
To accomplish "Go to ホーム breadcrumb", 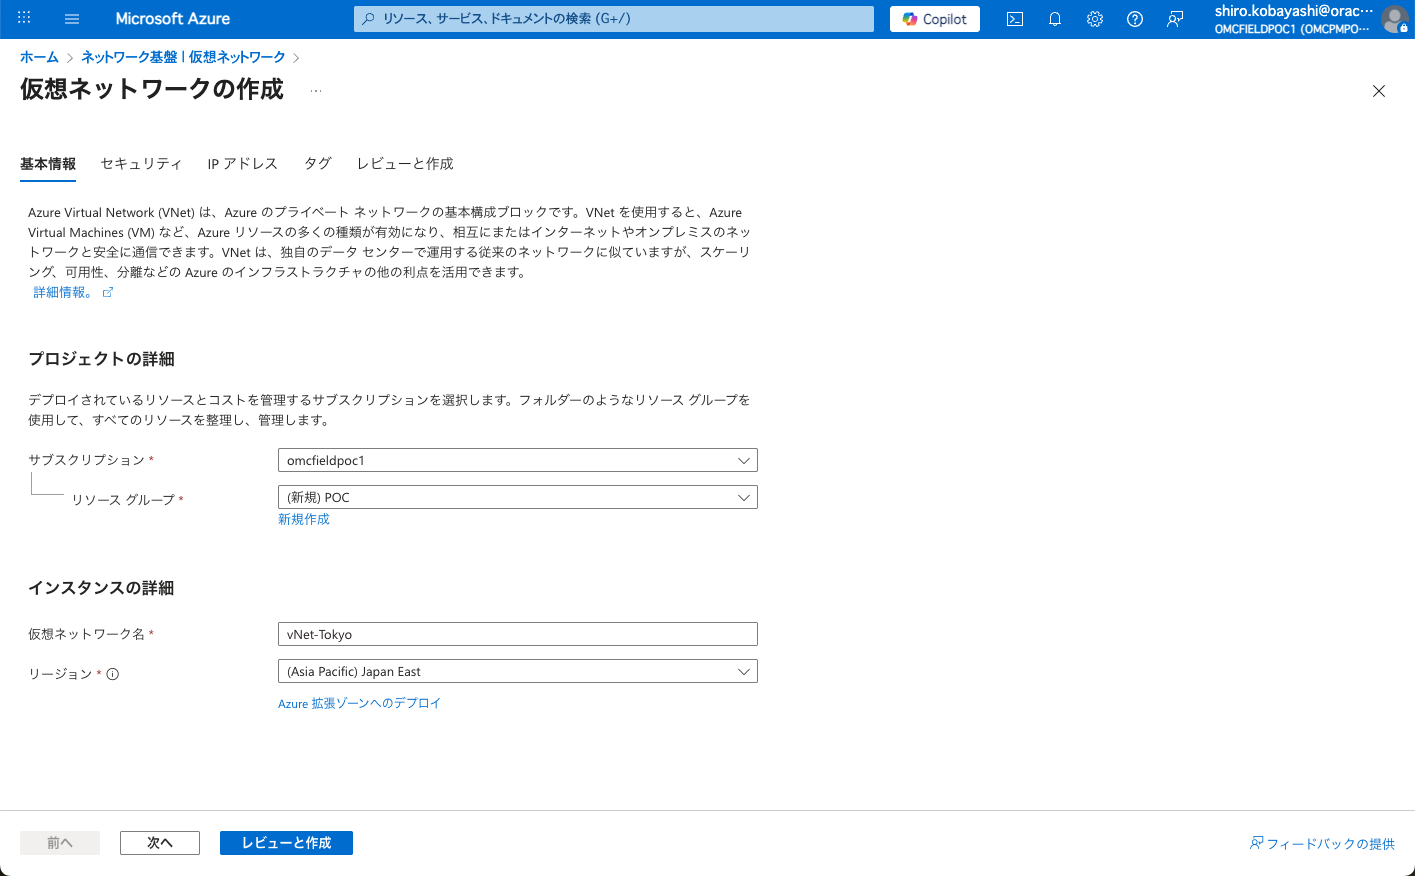I will click(40, 57).
